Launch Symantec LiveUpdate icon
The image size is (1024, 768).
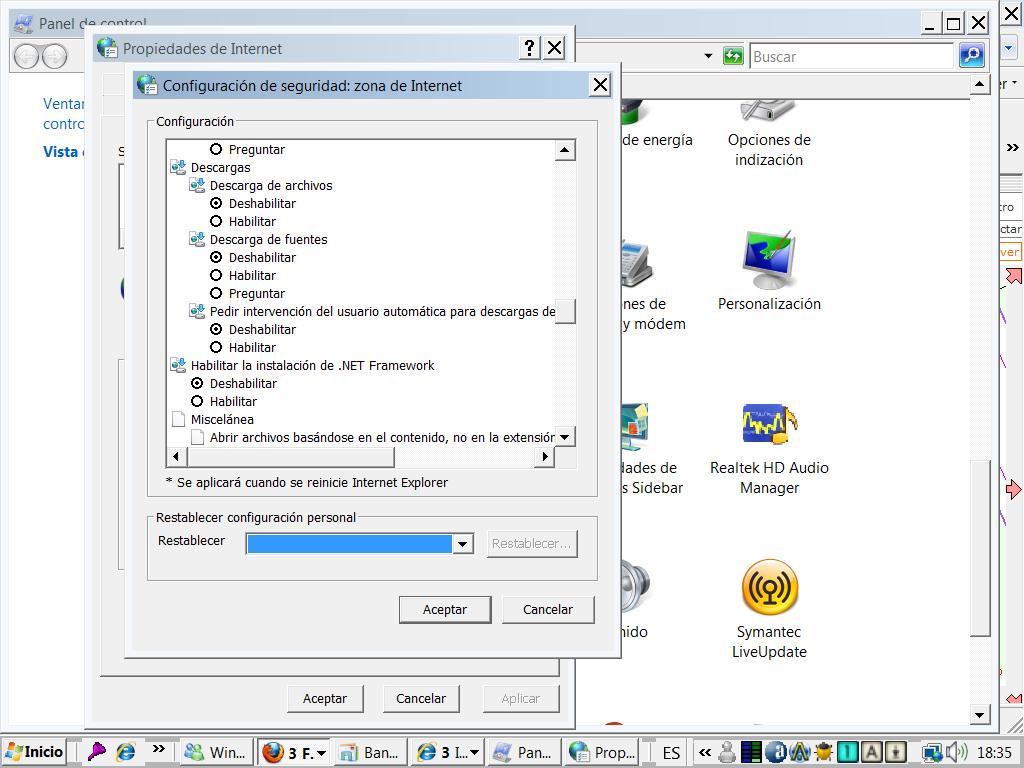click(769, 588)
